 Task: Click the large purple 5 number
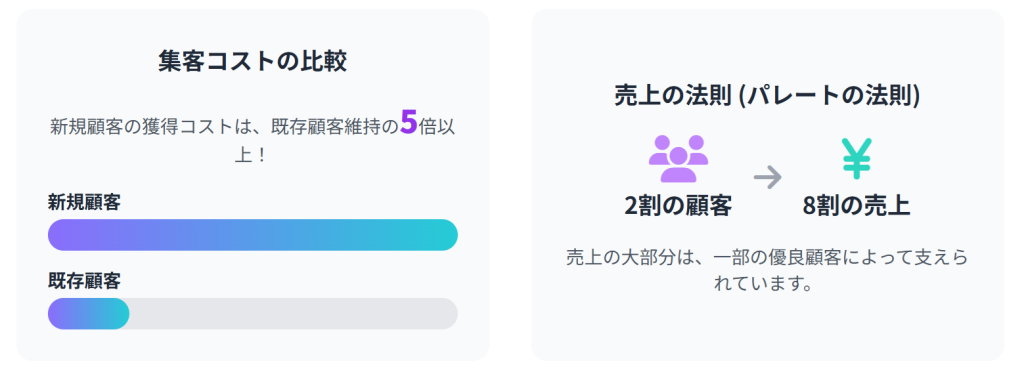coord(408,122)
